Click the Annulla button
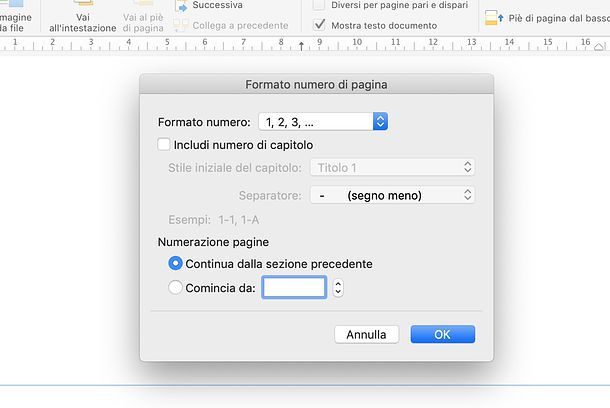 [366, 334]
